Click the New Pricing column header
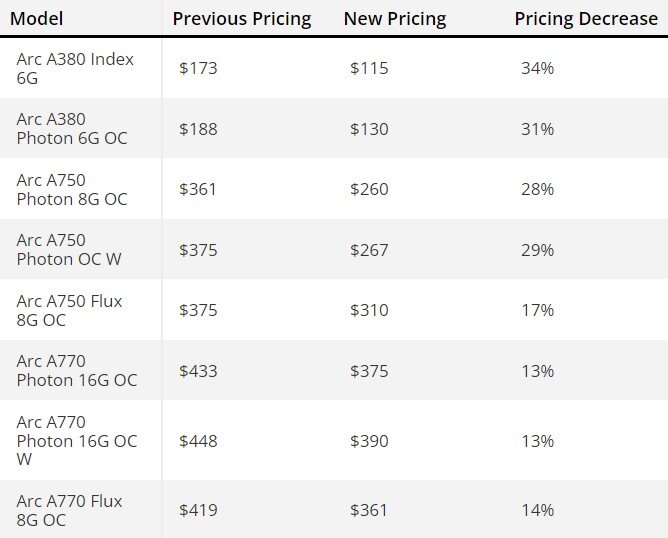This screenshot has height=538, width=668. coord(394,19)
